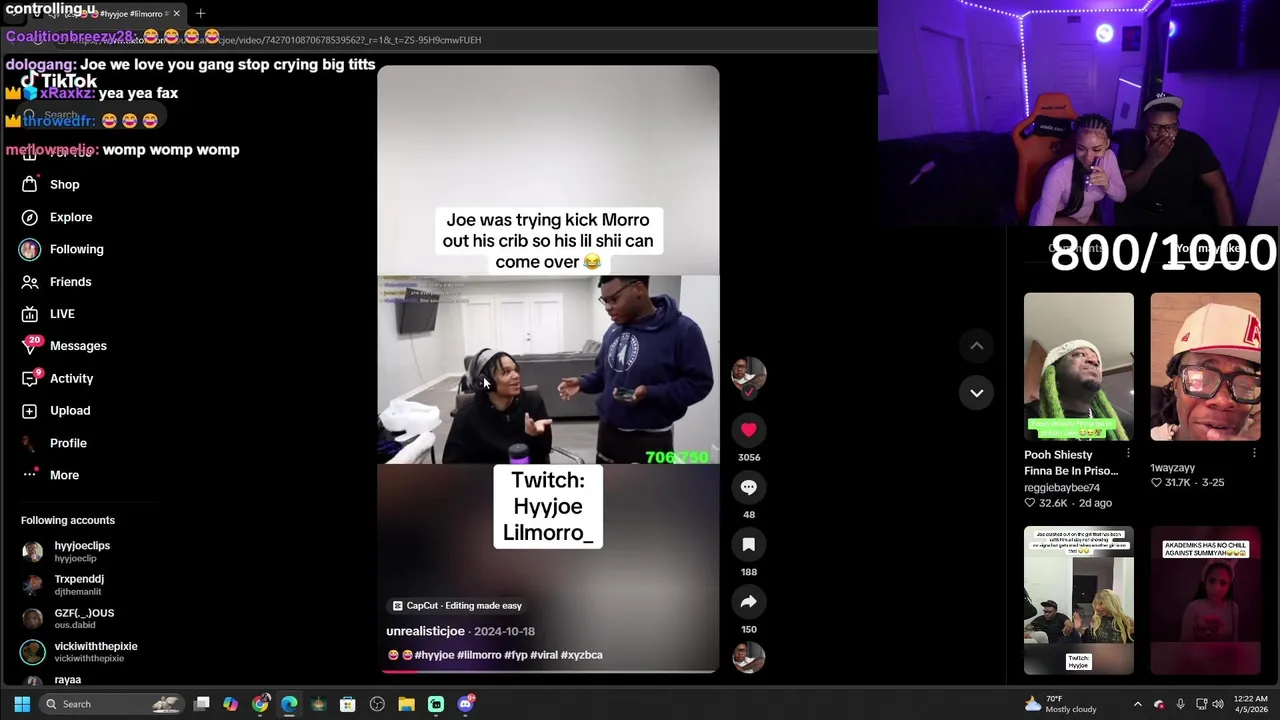This screenshot has height=720, width=1280.
Task: Click the Friends people icon
Action: pyautogui.click(x=30, y=282)
